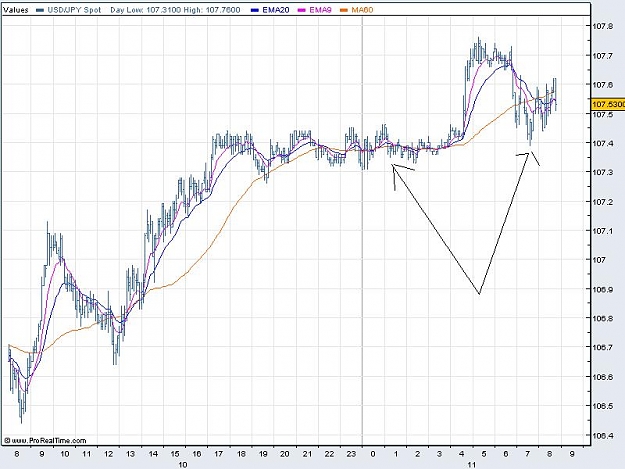Click hour 15 on the time axis

click(175, 454)
